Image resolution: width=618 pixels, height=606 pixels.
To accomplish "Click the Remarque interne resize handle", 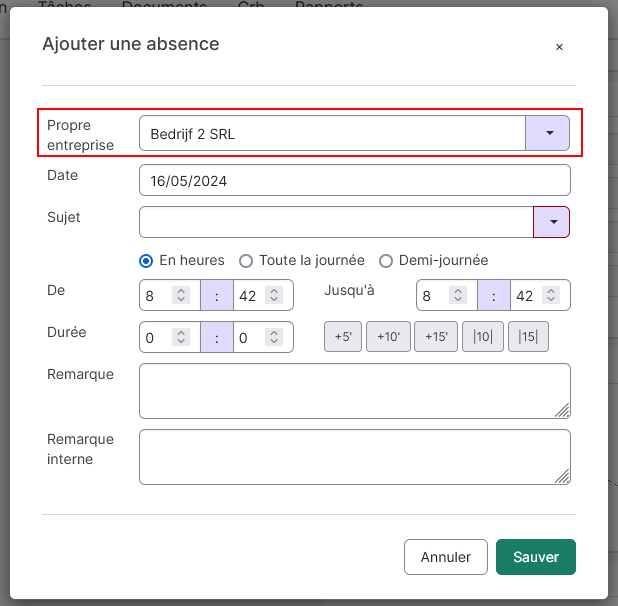I will (563, 477).
